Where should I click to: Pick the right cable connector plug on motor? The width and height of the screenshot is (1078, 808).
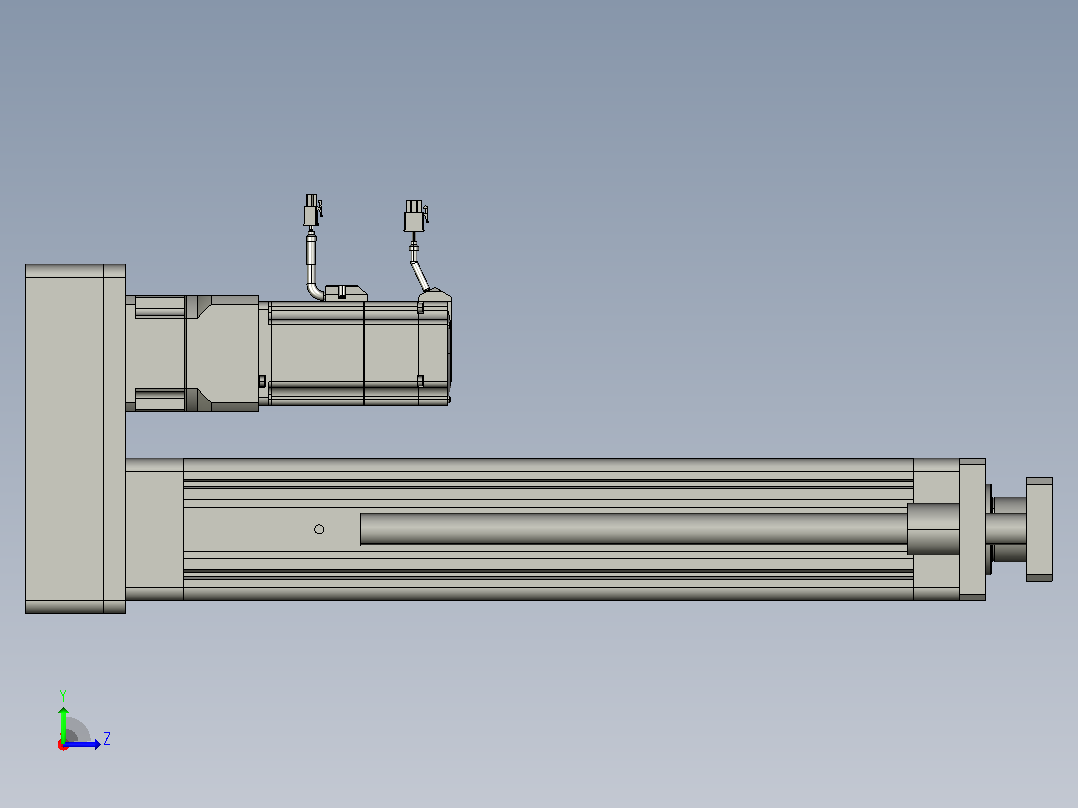[415, 215]
